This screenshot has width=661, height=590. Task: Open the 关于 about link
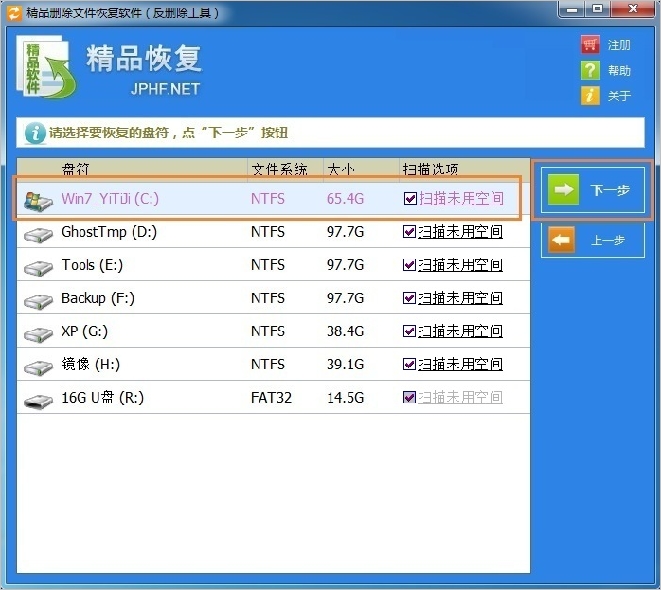[x=619, y=96]
